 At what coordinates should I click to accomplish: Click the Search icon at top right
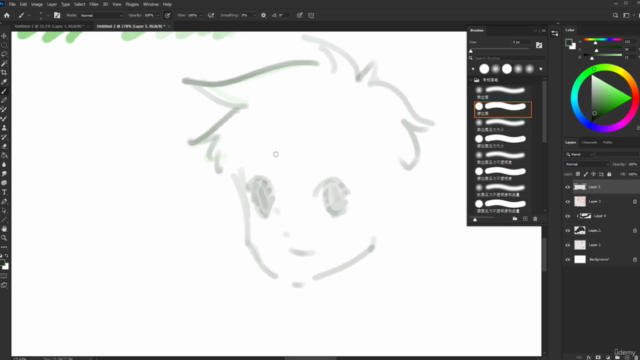[615, 16]
